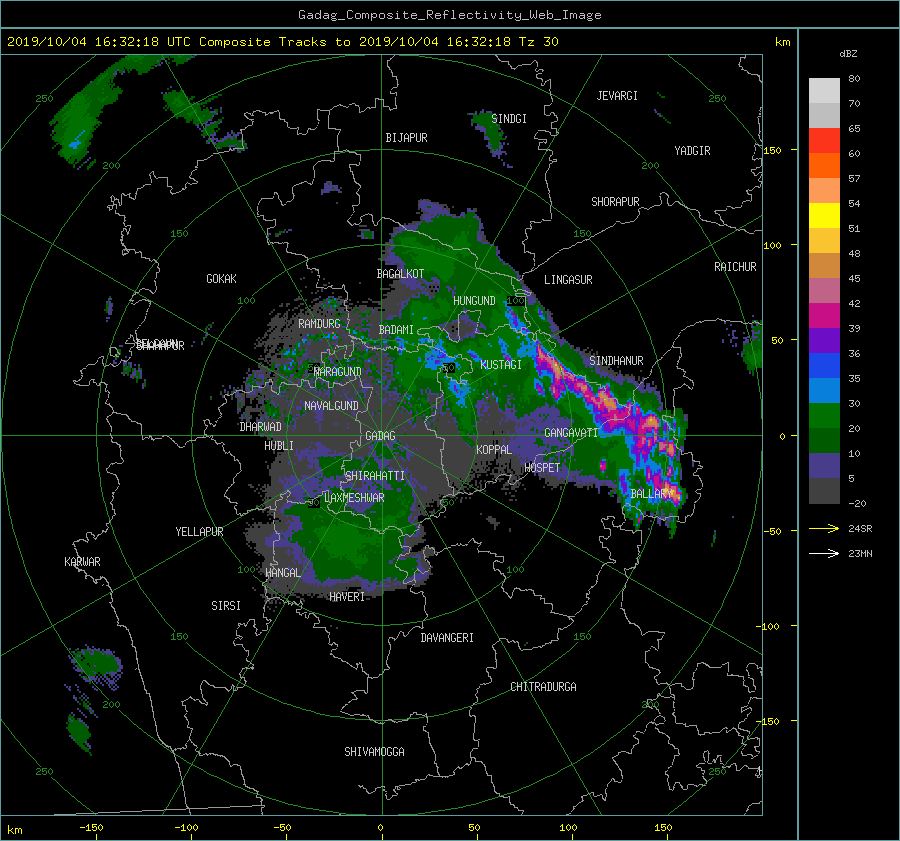Select the LAXMESHWAR label
Viewport: 900px width, 841px height.
point(354,498)
